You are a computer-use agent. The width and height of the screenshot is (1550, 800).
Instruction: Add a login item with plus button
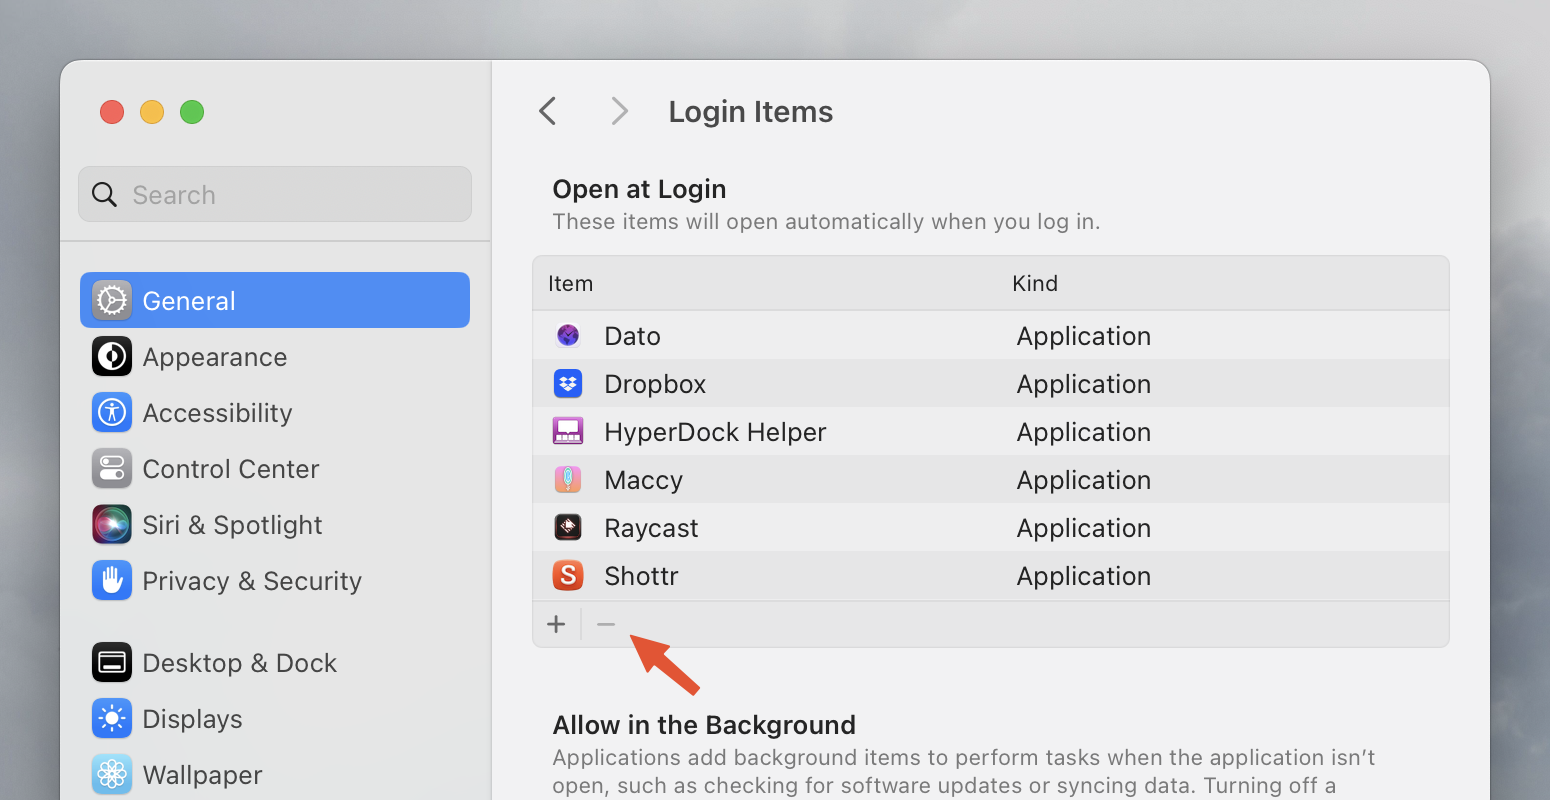click(x=557, y=624)
